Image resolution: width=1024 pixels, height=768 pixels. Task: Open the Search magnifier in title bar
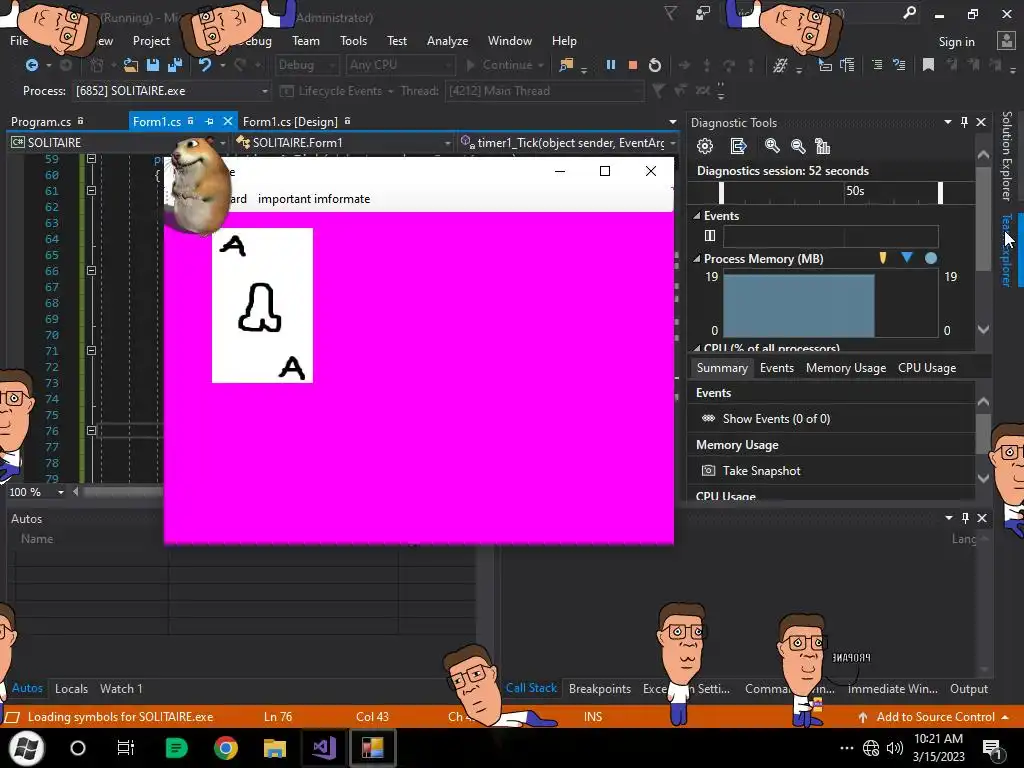909,13
